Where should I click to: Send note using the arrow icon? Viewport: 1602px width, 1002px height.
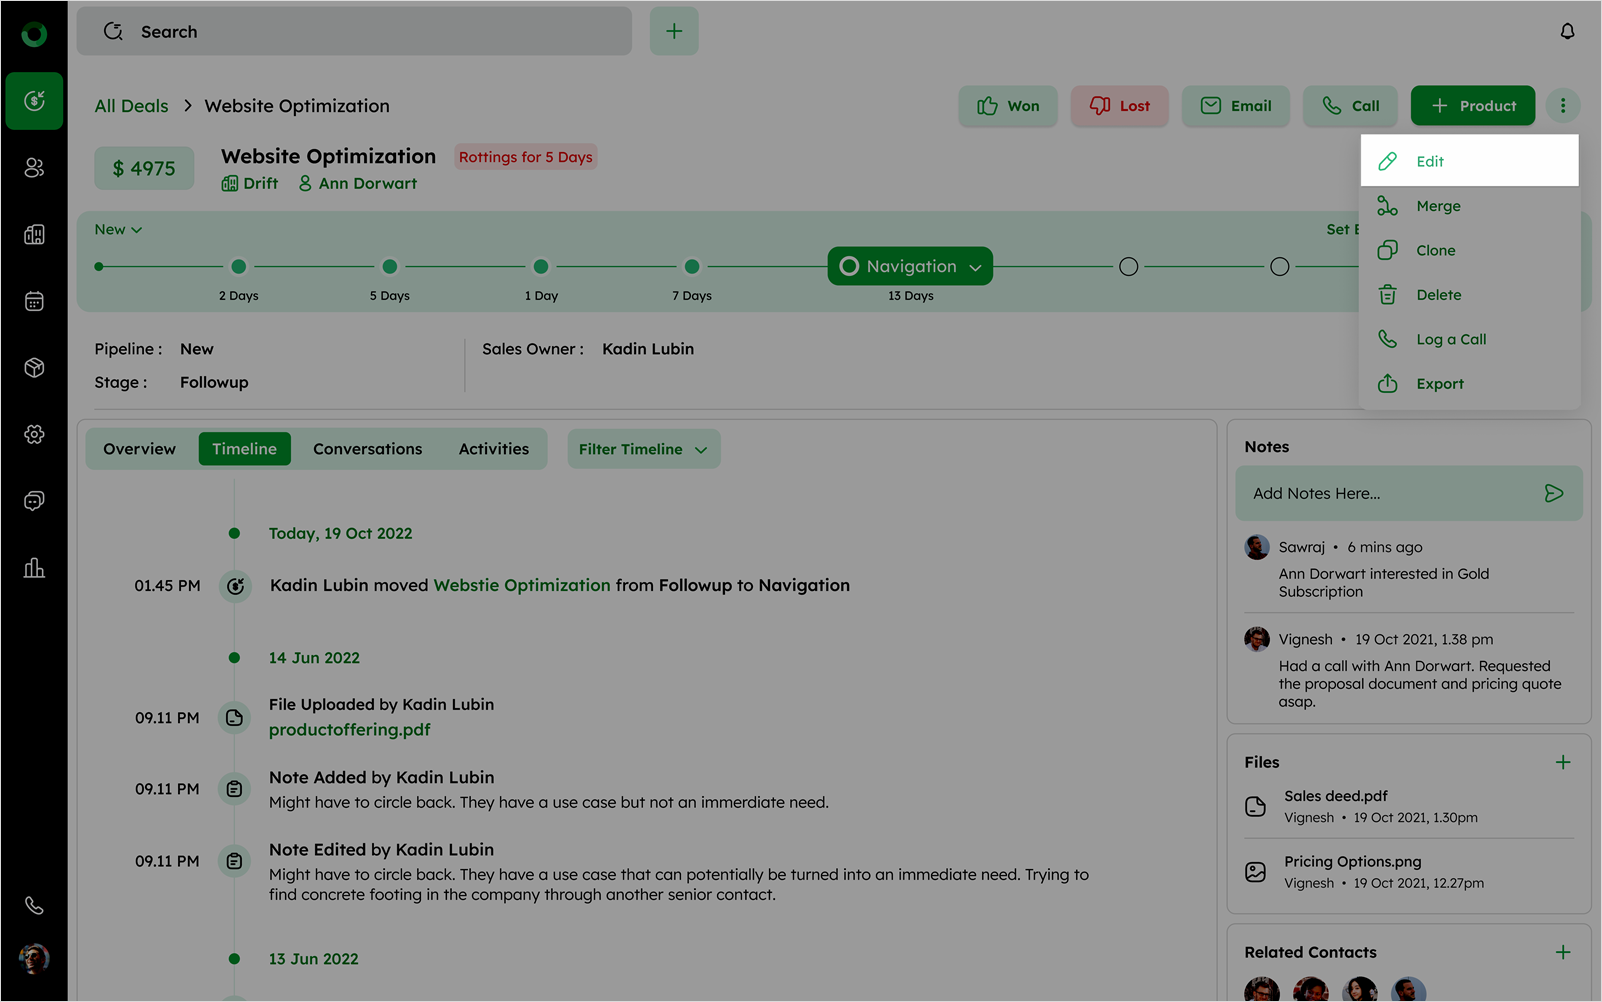tap(1553, 493)
